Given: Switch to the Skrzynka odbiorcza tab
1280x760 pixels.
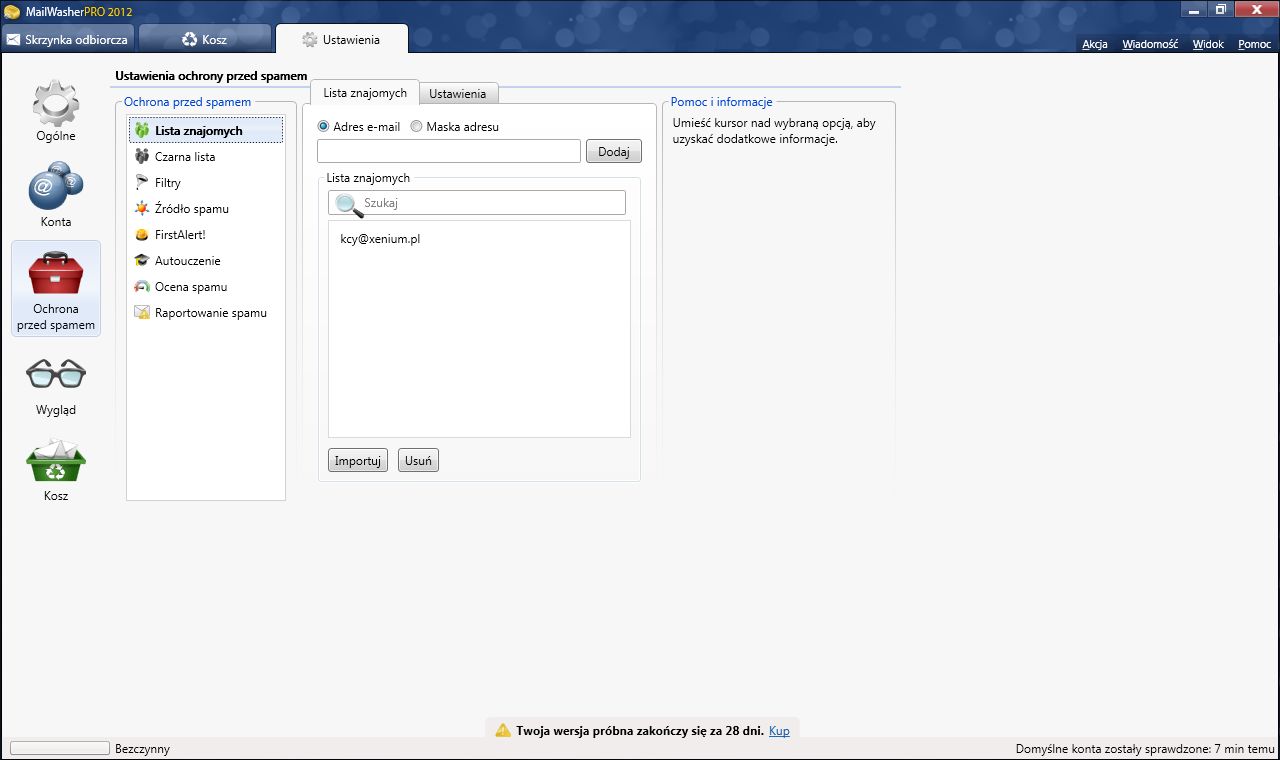Looking at the screenshot, I should 68,40.
